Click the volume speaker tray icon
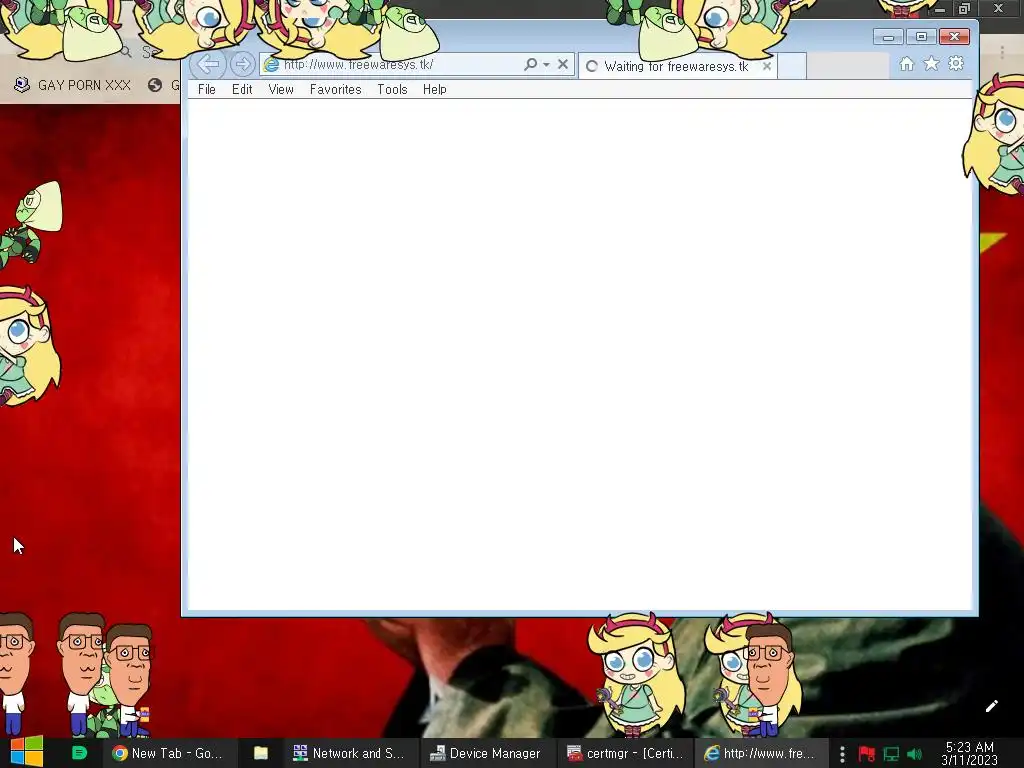Screen dimensions: 1024x768 [915, 754]
